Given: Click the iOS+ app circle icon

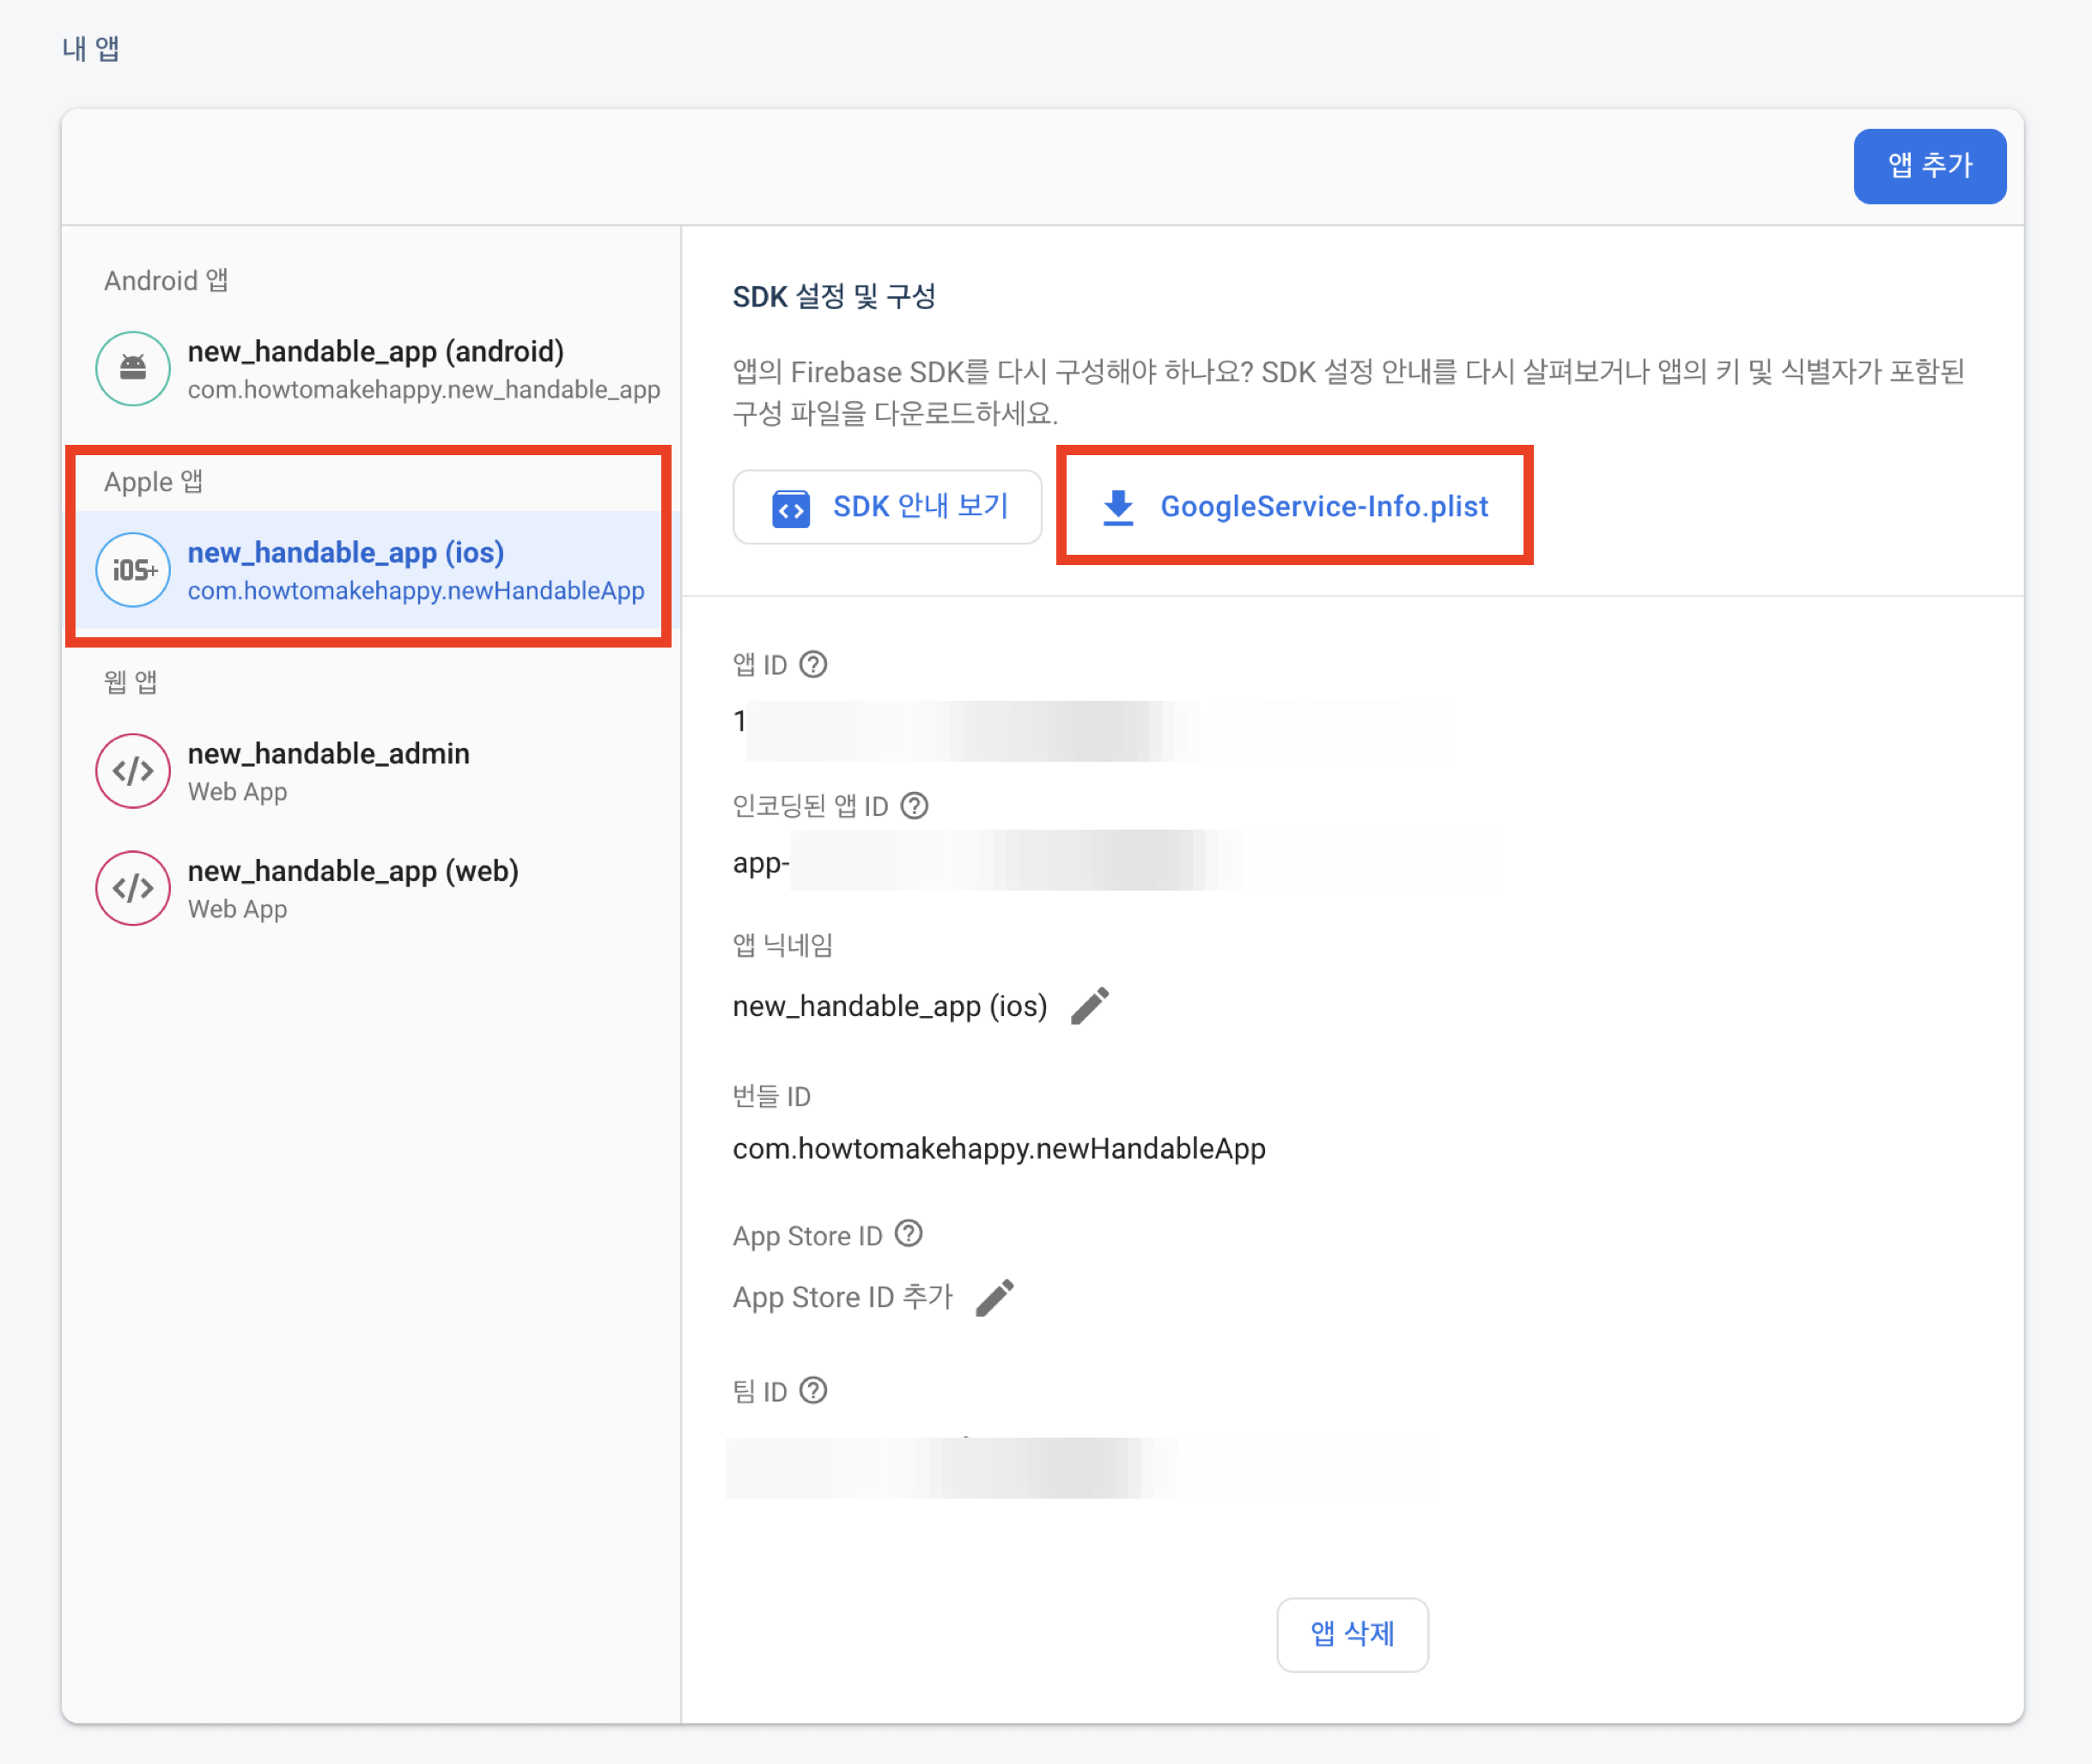Looking at the screenshot, I should coord(133,570).
